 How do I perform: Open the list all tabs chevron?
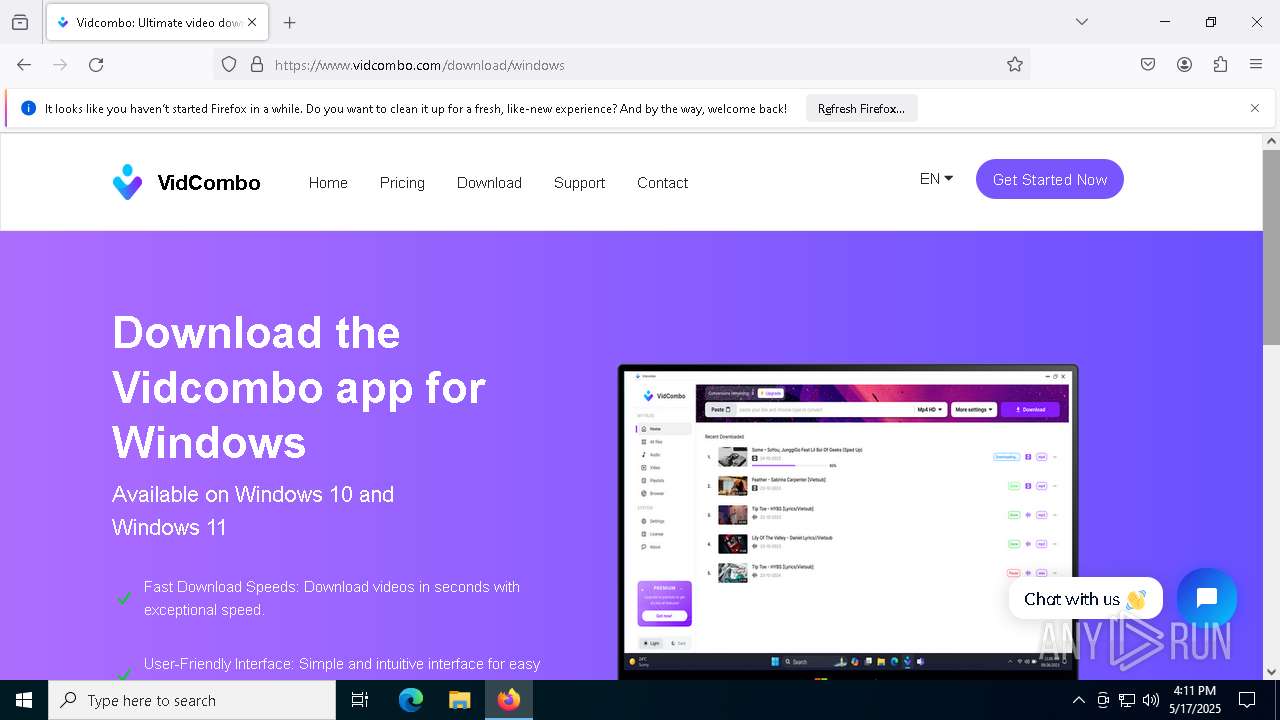click(x=1082, y=22)
